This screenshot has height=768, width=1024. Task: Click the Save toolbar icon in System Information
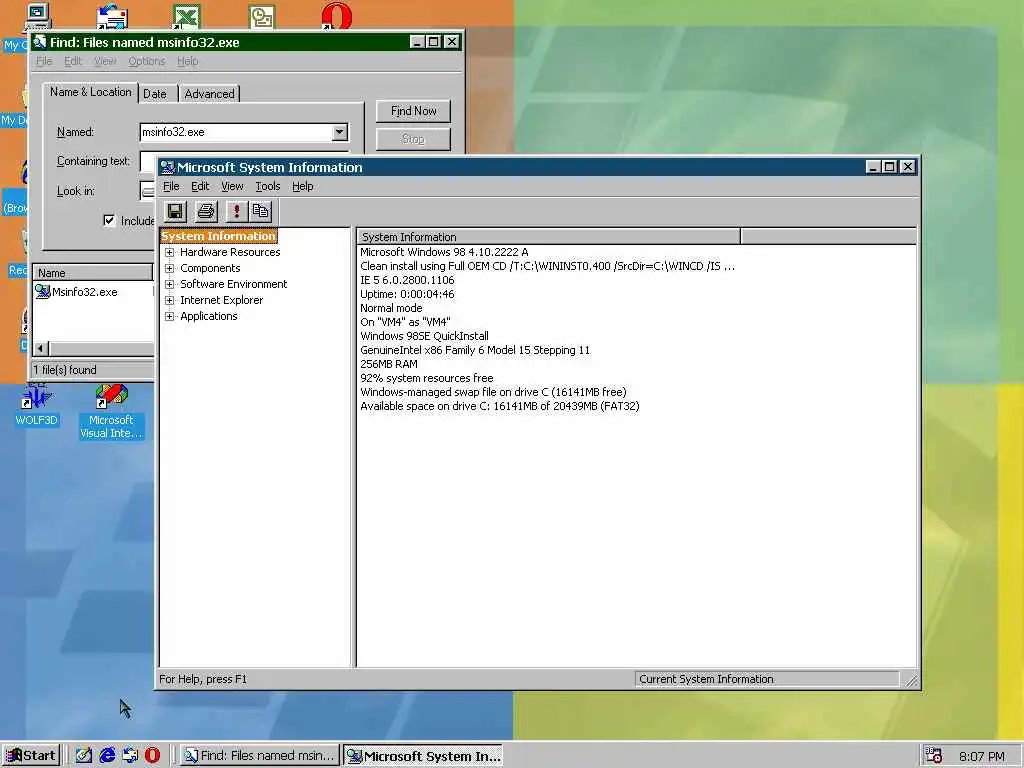[175, 211]
